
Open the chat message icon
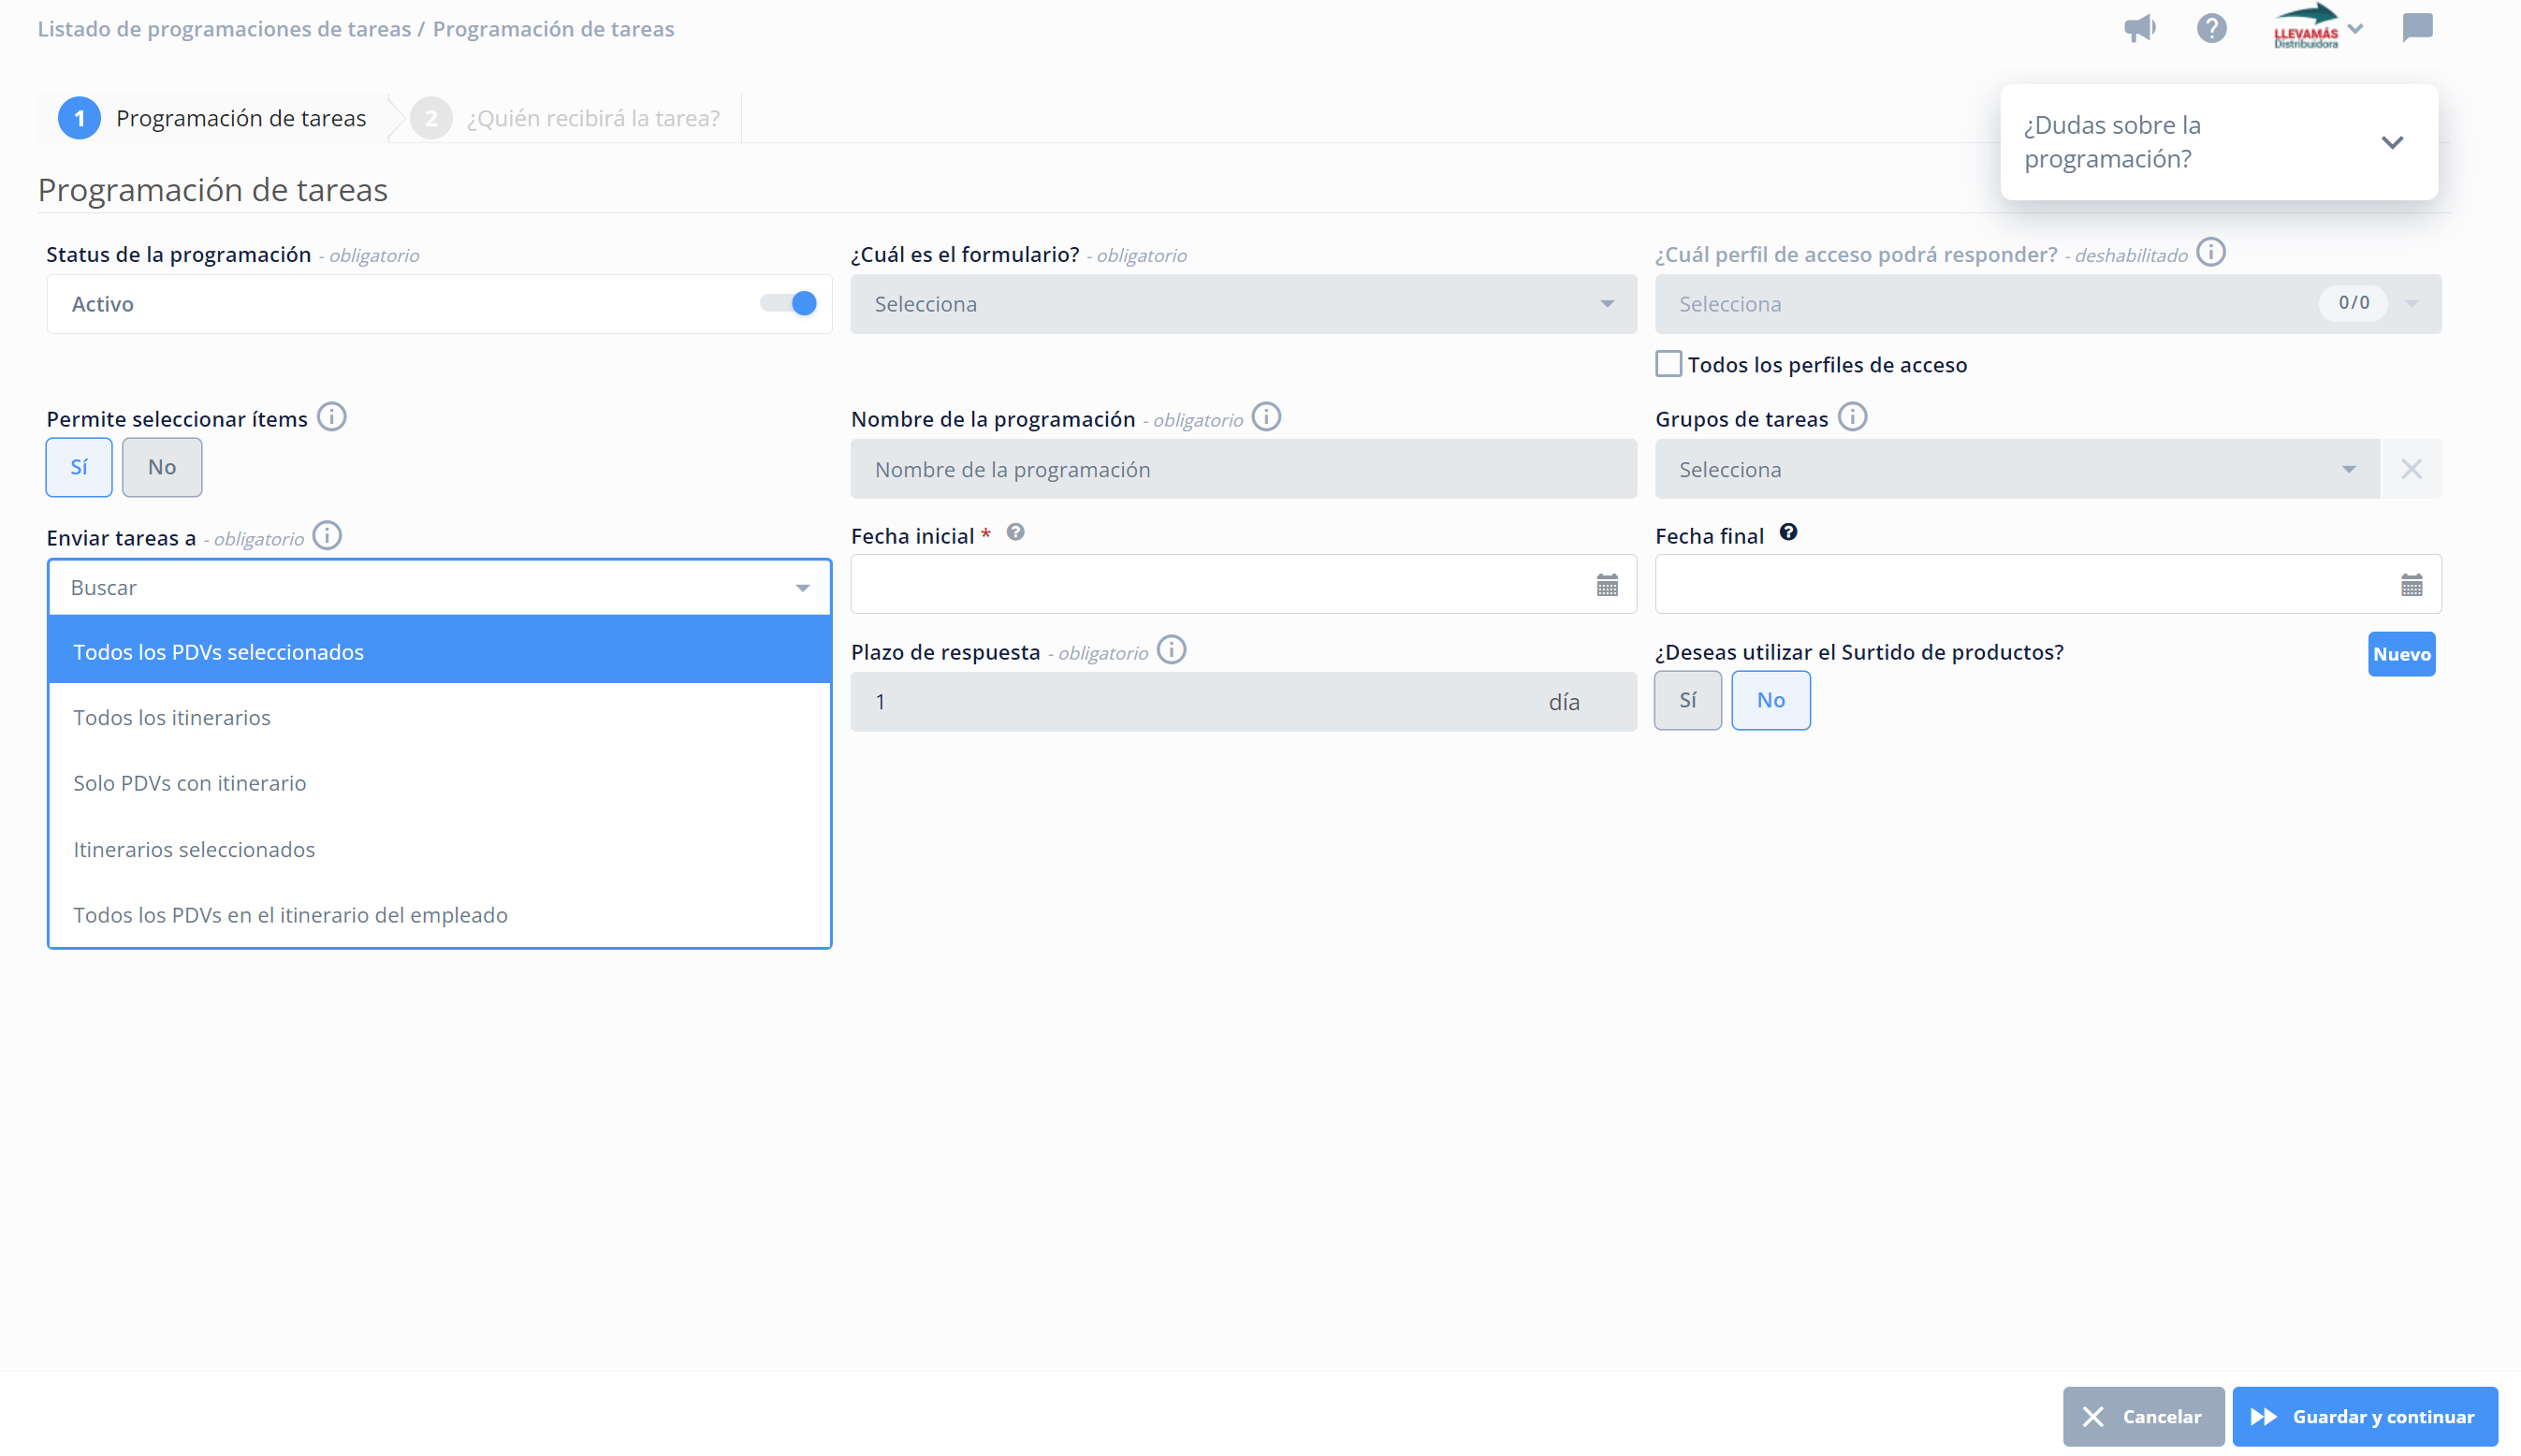click(2416, 27)
